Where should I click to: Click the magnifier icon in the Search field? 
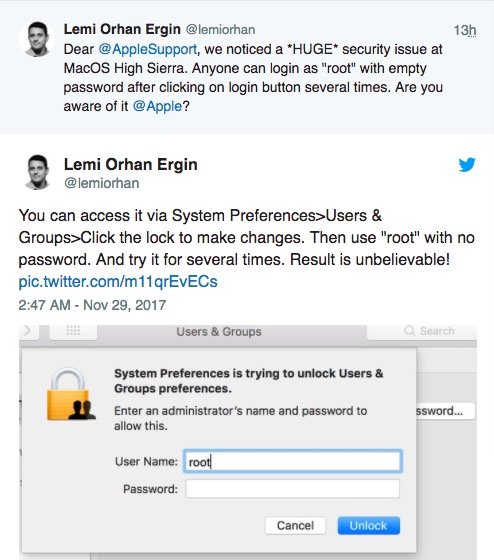pos(409,331)
